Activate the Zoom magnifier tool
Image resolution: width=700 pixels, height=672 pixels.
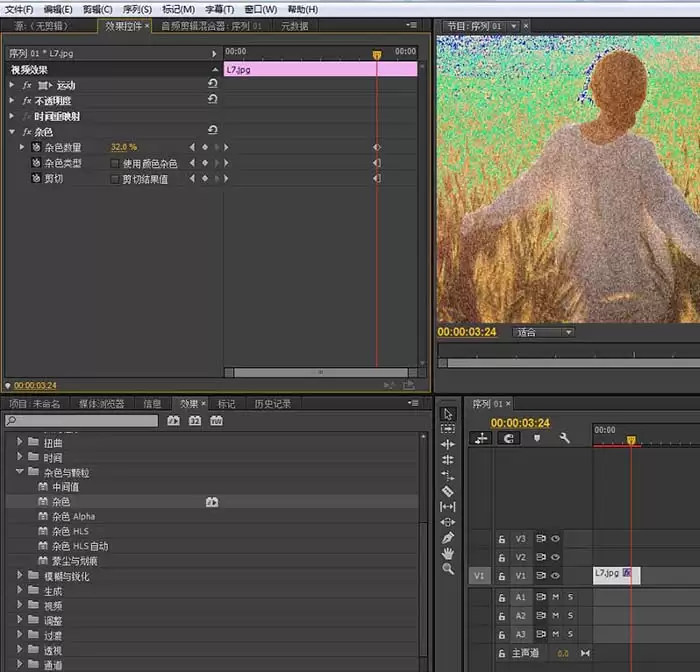pos(448,569)
